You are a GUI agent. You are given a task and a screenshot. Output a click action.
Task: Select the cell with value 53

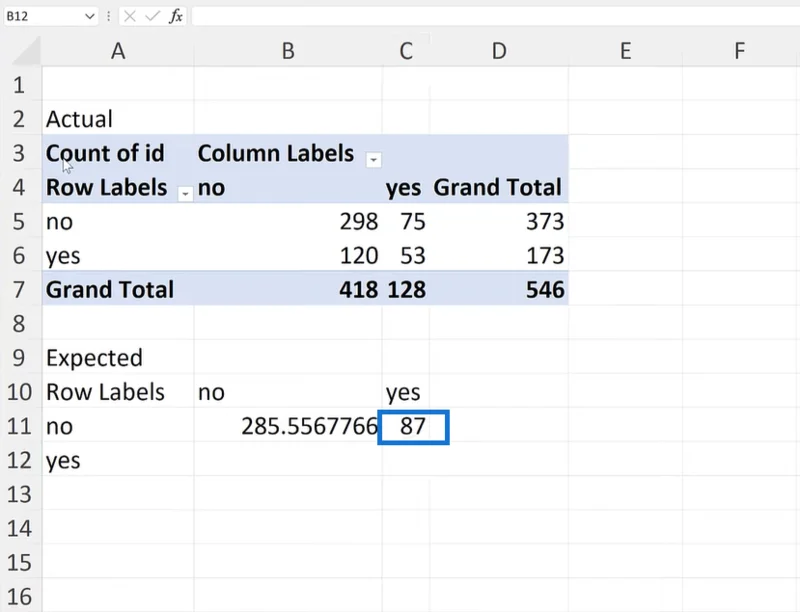pyautogui.click(x=406, y=256)
